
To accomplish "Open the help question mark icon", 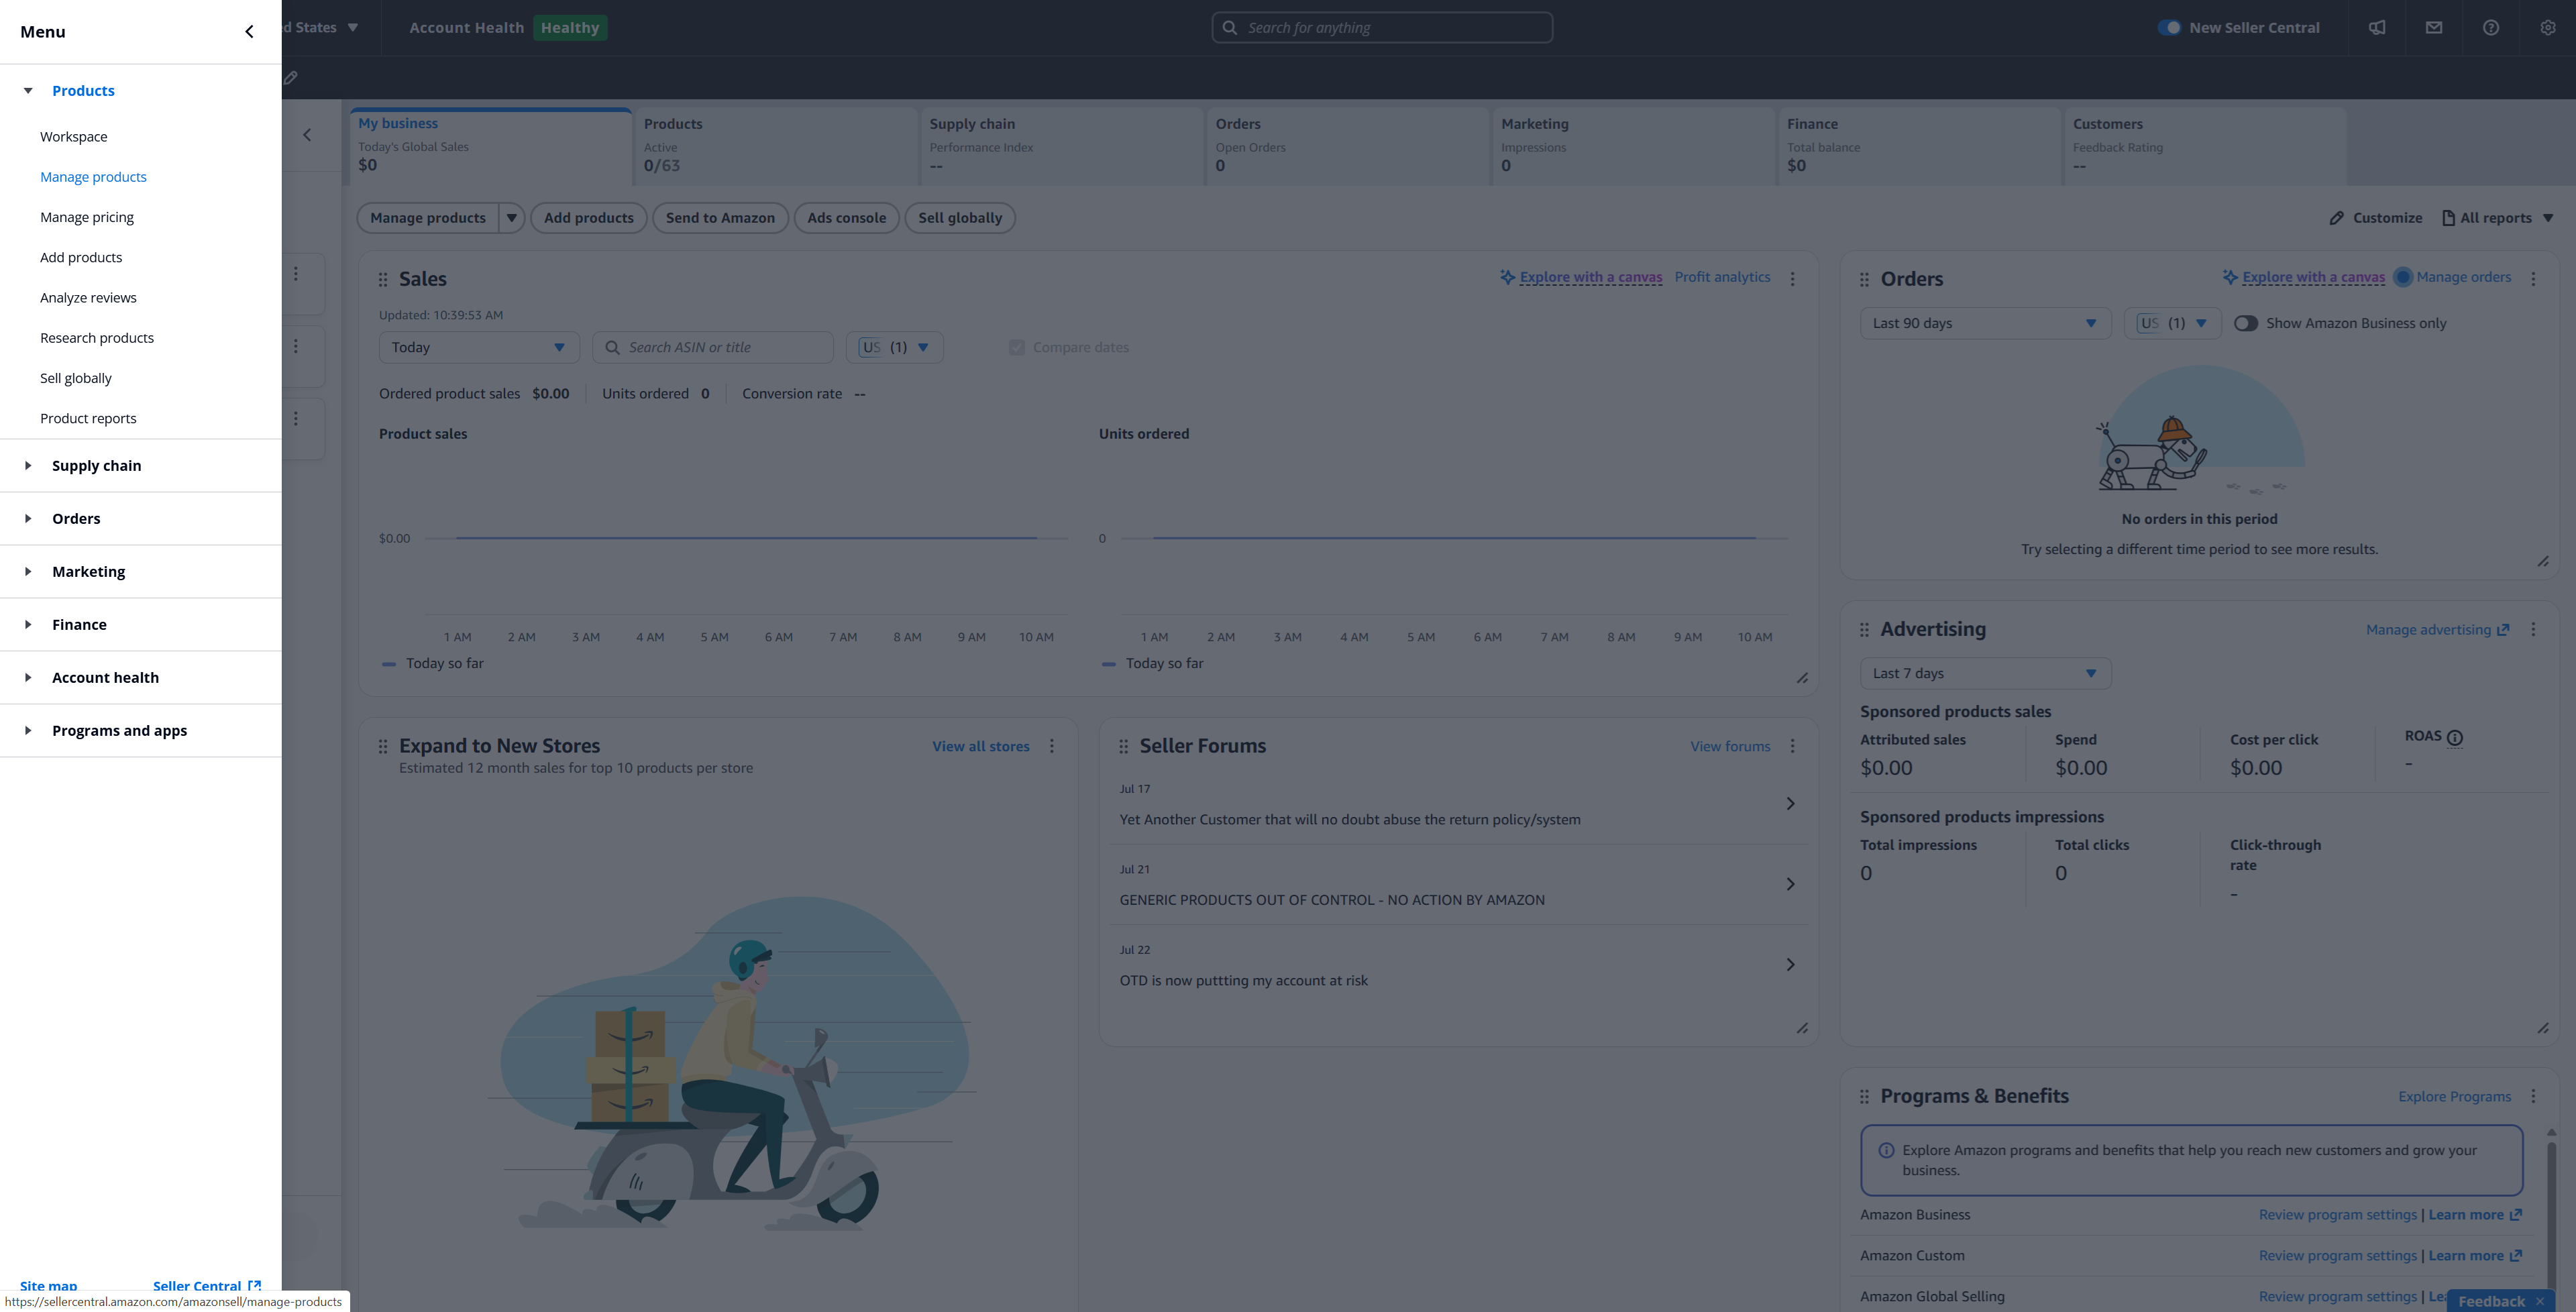I will click(x=2491, y=28).
